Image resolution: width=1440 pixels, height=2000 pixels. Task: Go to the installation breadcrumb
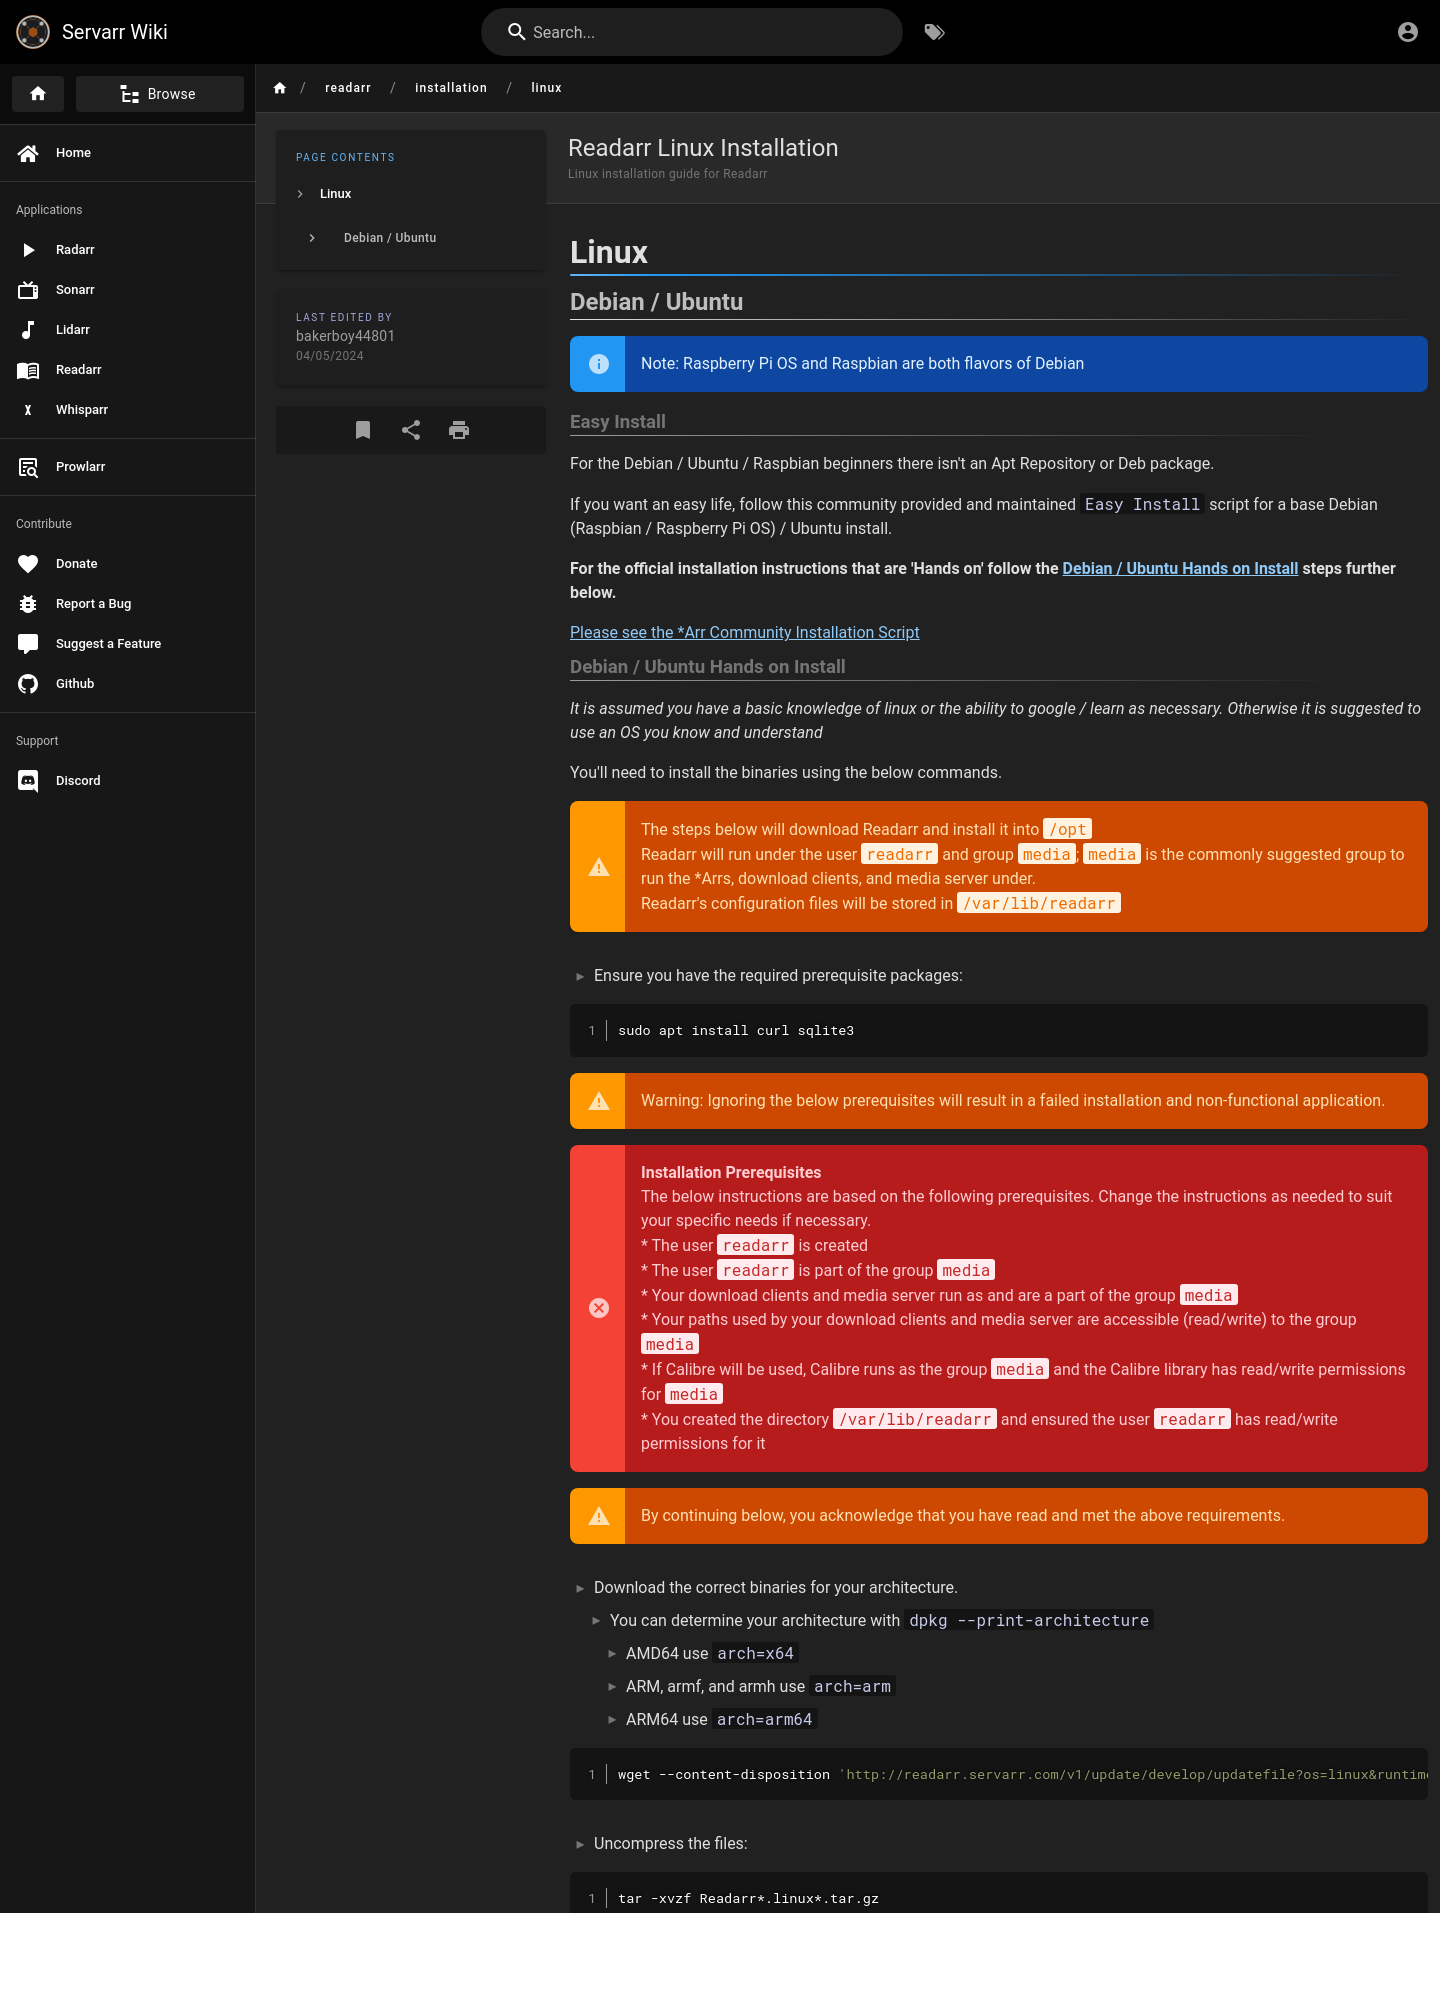point(451,88)
